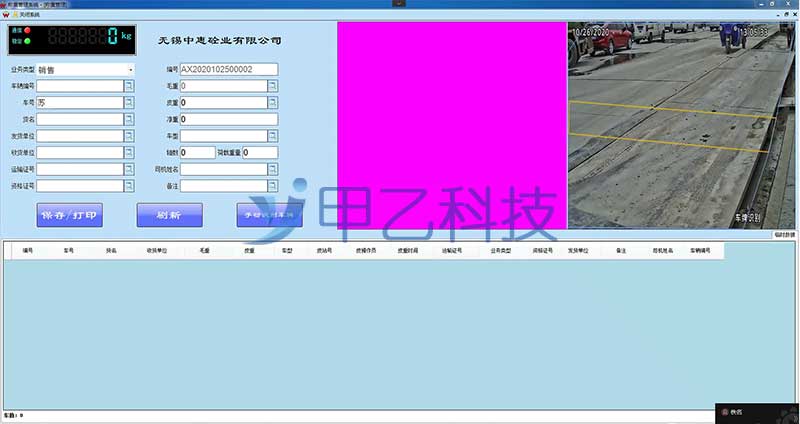Image resolution: width=800 pixels, height=424 pixels.
Task: Click the lookup icon beside 备注 field
Action: (272, 185)
